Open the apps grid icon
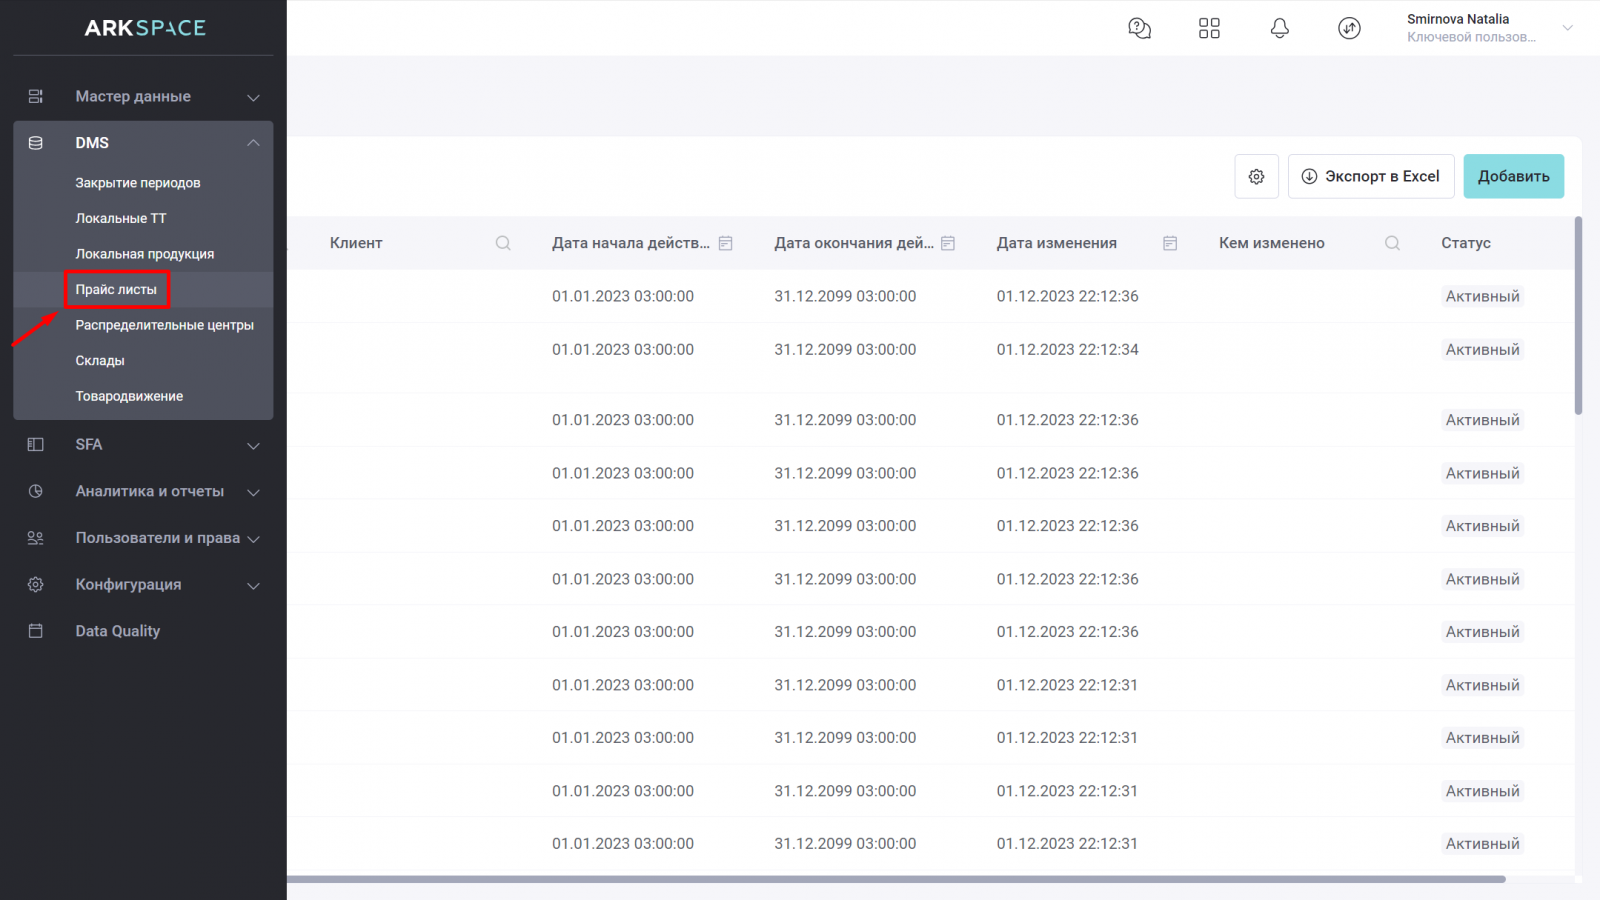The width and height of the screenshot is (1600, 900). [x=1209, y=28]
